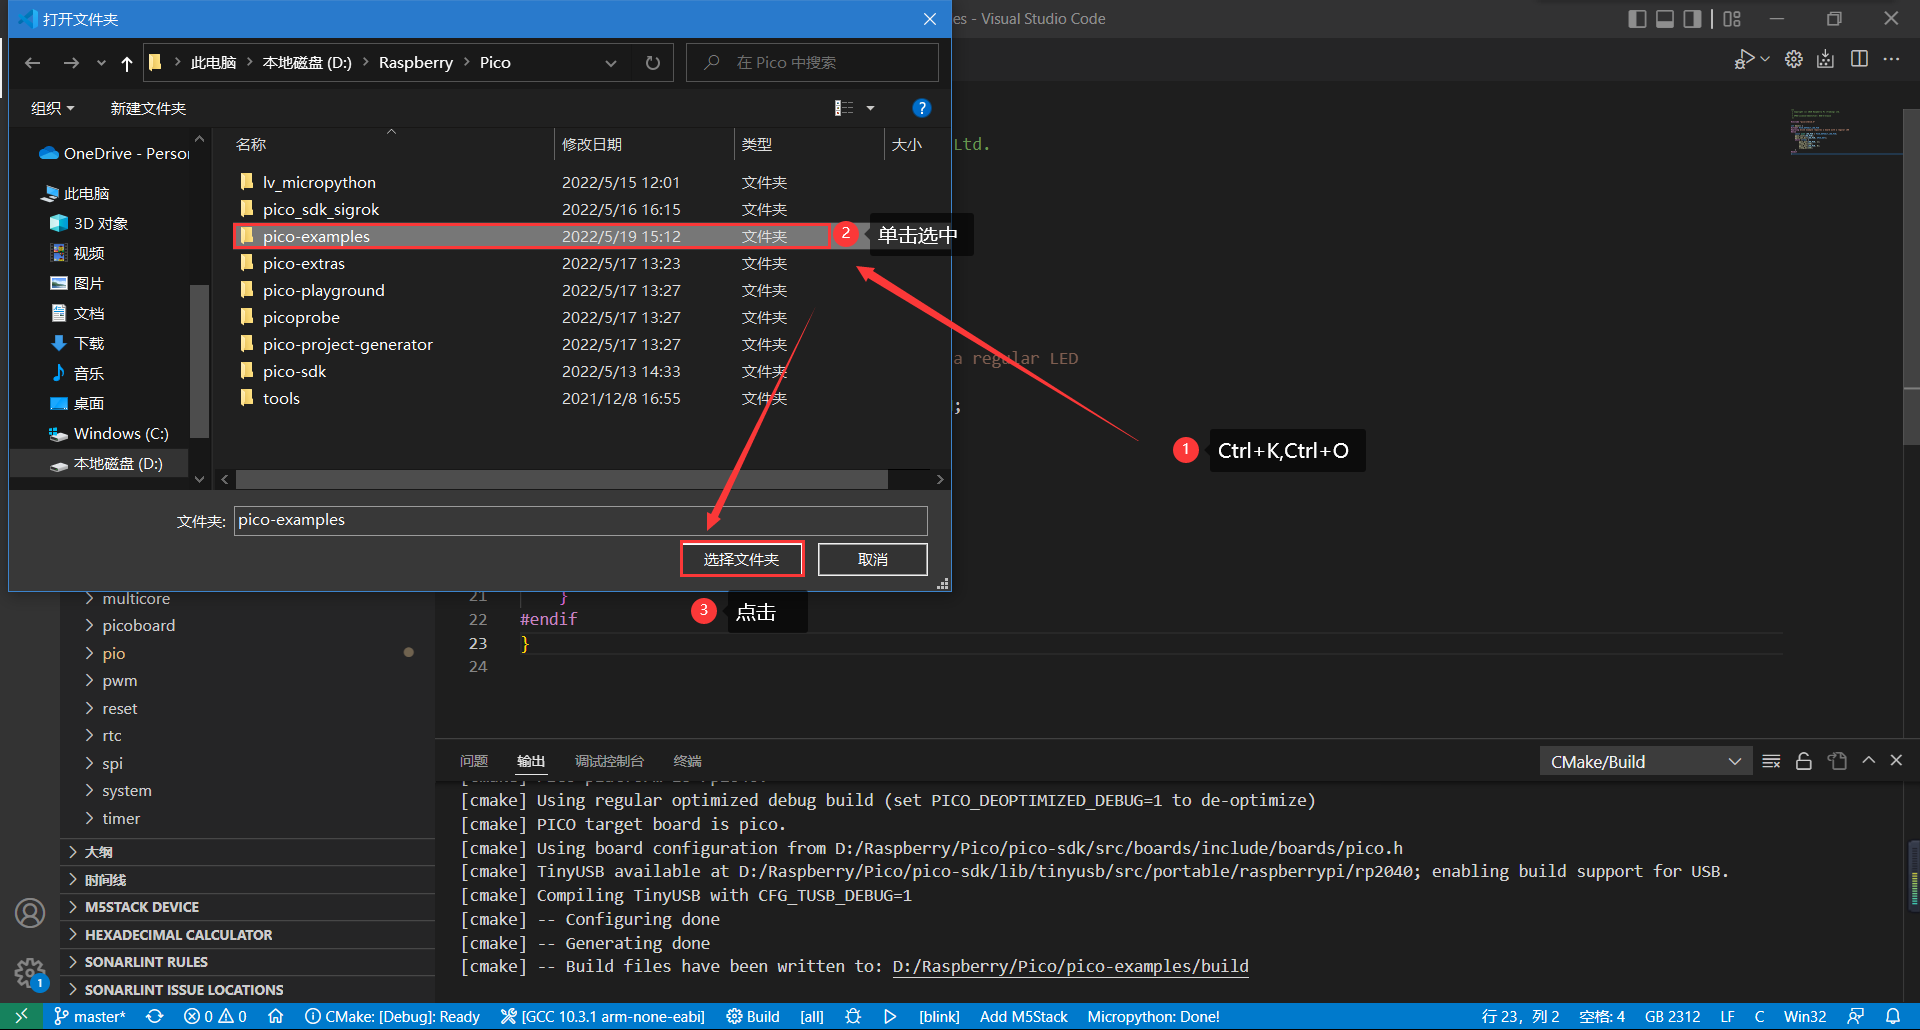Open the dialog help question mark
This screenshot has width=1920, height=1030.
pyautogui.click(x=922, y=108)
